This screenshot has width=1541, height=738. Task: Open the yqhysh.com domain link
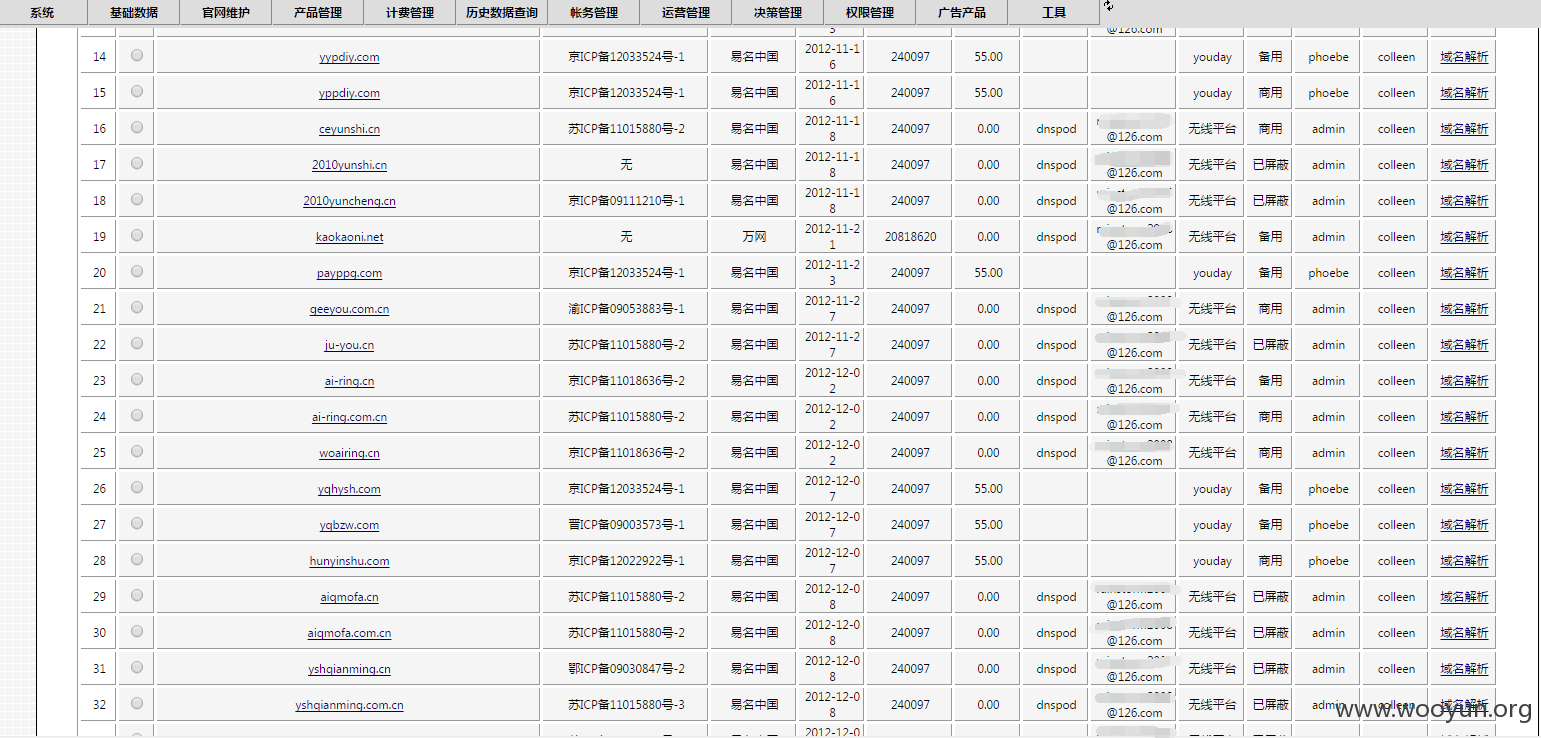pyautogui.click(x=349, y=489)
